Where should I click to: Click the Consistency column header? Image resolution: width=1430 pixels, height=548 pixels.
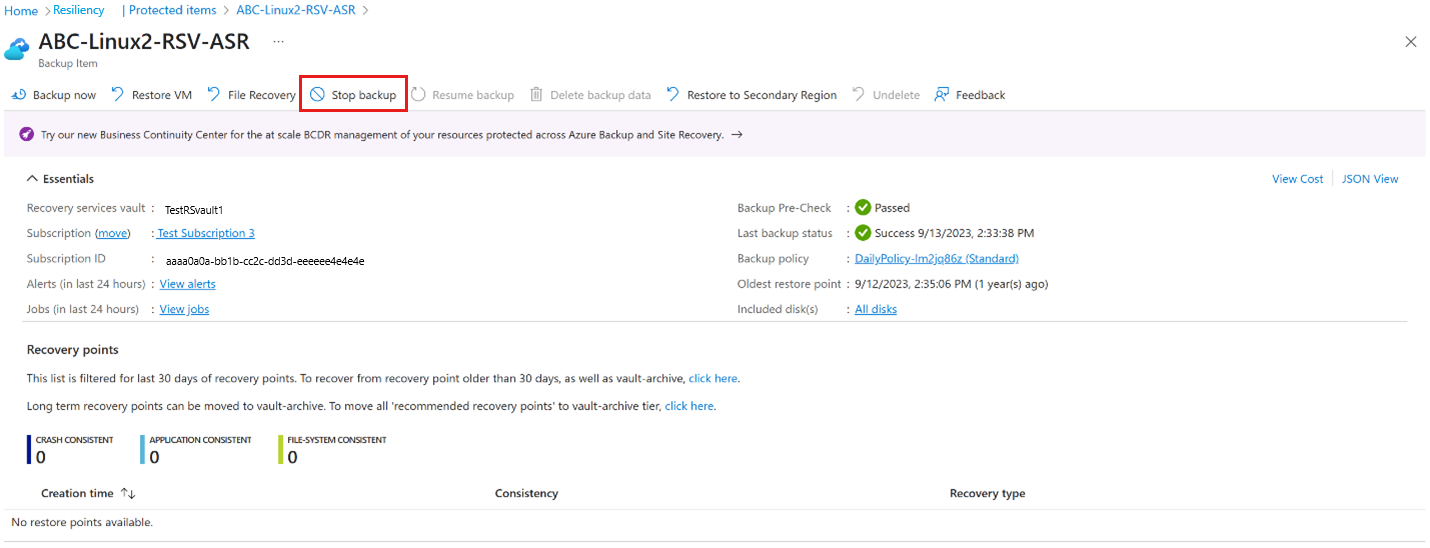[x=526, y=494]
